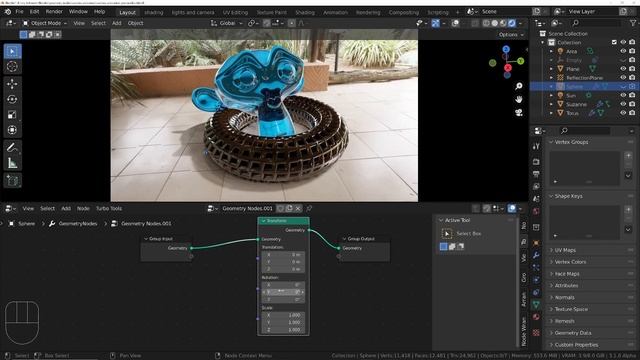Click the Translation X field in Transform node

(x=283, y=254)
